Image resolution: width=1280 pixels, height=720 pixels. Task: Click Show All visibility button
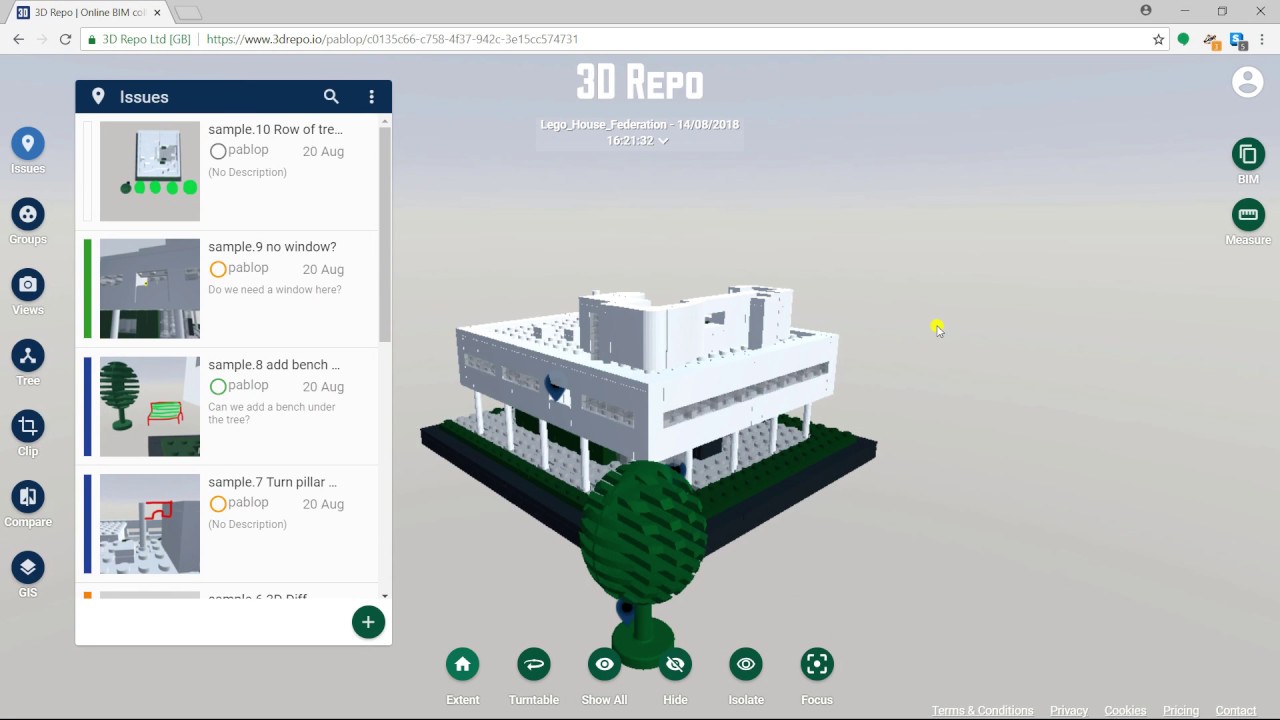pyautogui.click(x=604, y=664)
